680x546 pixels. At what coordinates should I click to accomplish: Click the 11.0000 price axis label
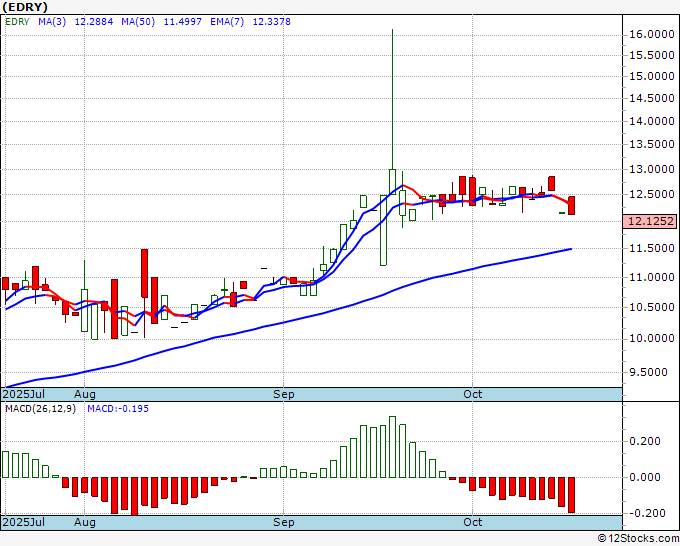[x=651, y=277]
